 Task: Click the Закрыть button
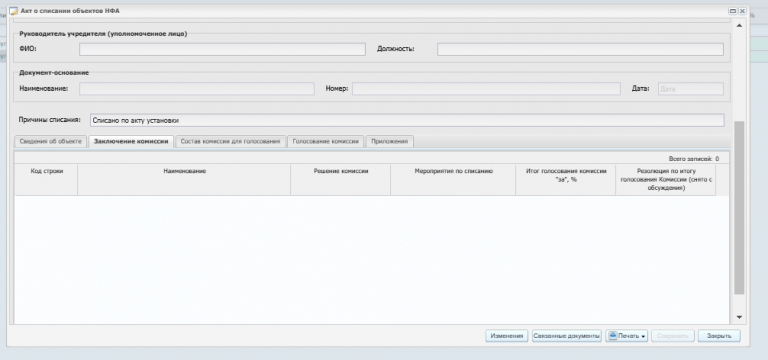coord(719,336)
